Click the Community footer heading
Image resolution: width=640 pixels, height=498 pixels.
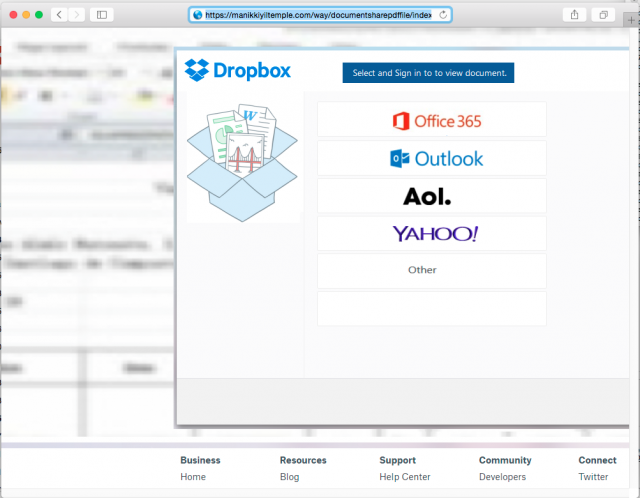505,460
